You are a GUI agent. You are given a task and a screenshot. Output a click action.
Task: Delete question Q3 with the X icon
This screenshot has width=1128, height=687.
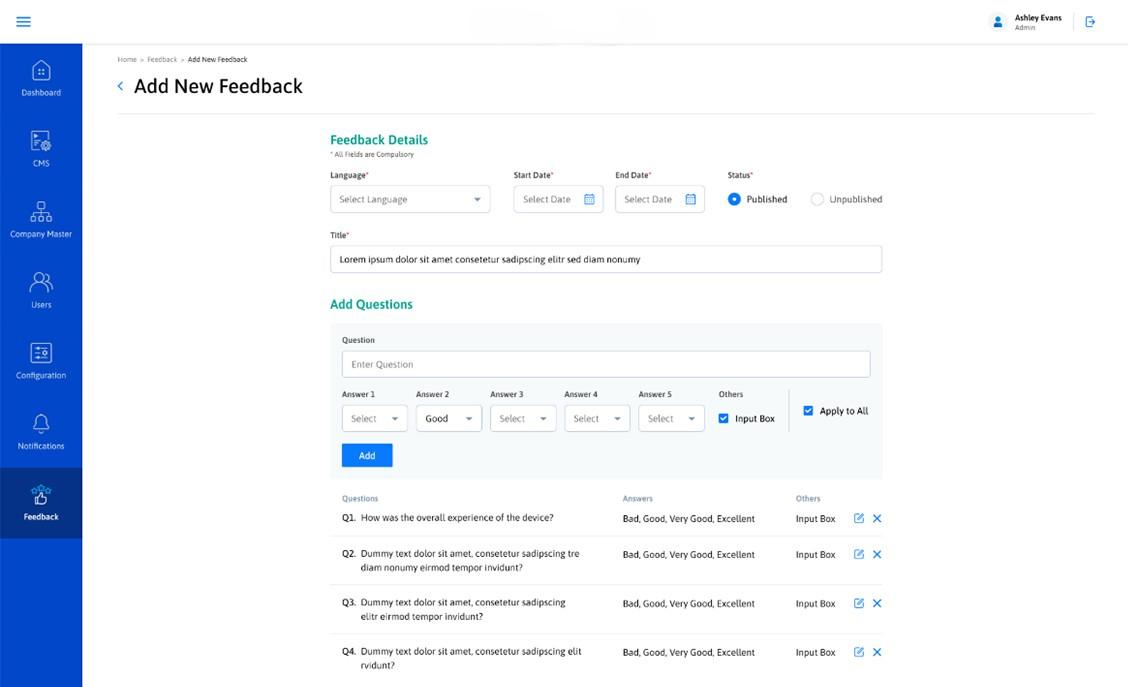(877, 603)
